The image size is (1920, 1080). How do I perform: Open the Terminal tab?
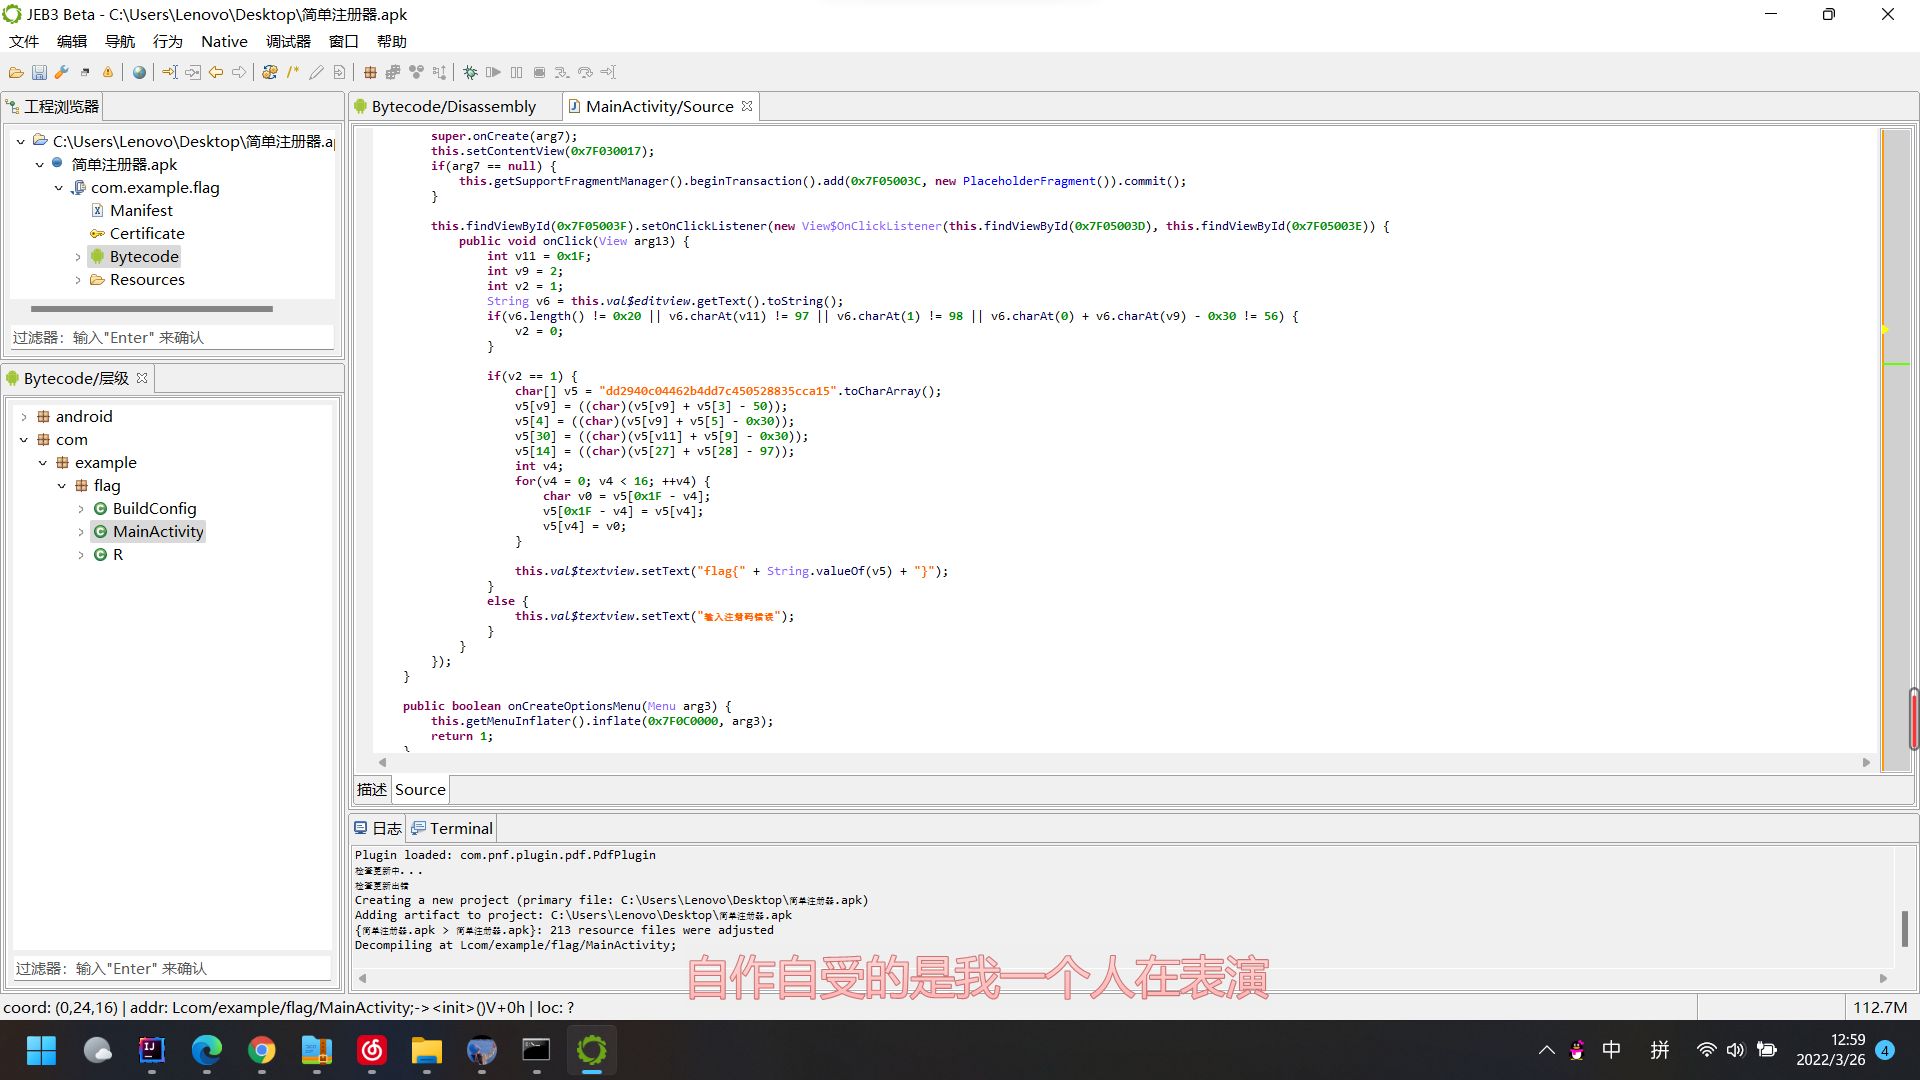tap(460, 828)
